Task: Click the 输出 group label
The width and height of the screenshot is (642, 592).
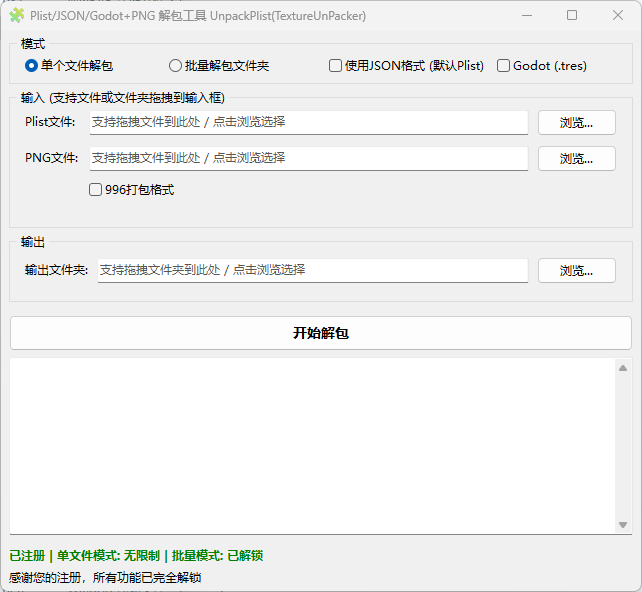Action: (33, 242)
